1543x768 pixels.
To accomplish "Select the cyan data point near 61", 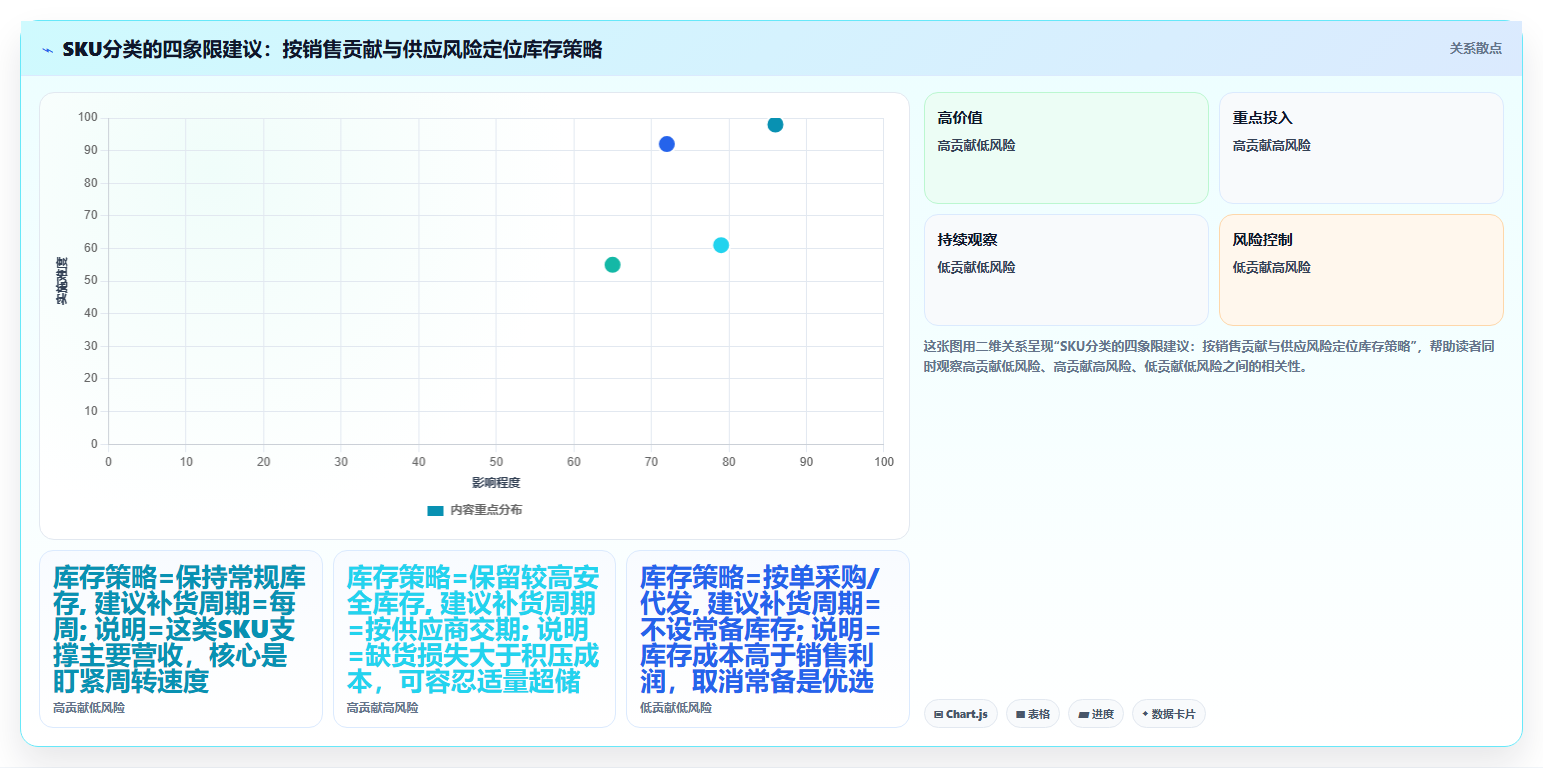I will pyautogui.click(x=721, y=245).
